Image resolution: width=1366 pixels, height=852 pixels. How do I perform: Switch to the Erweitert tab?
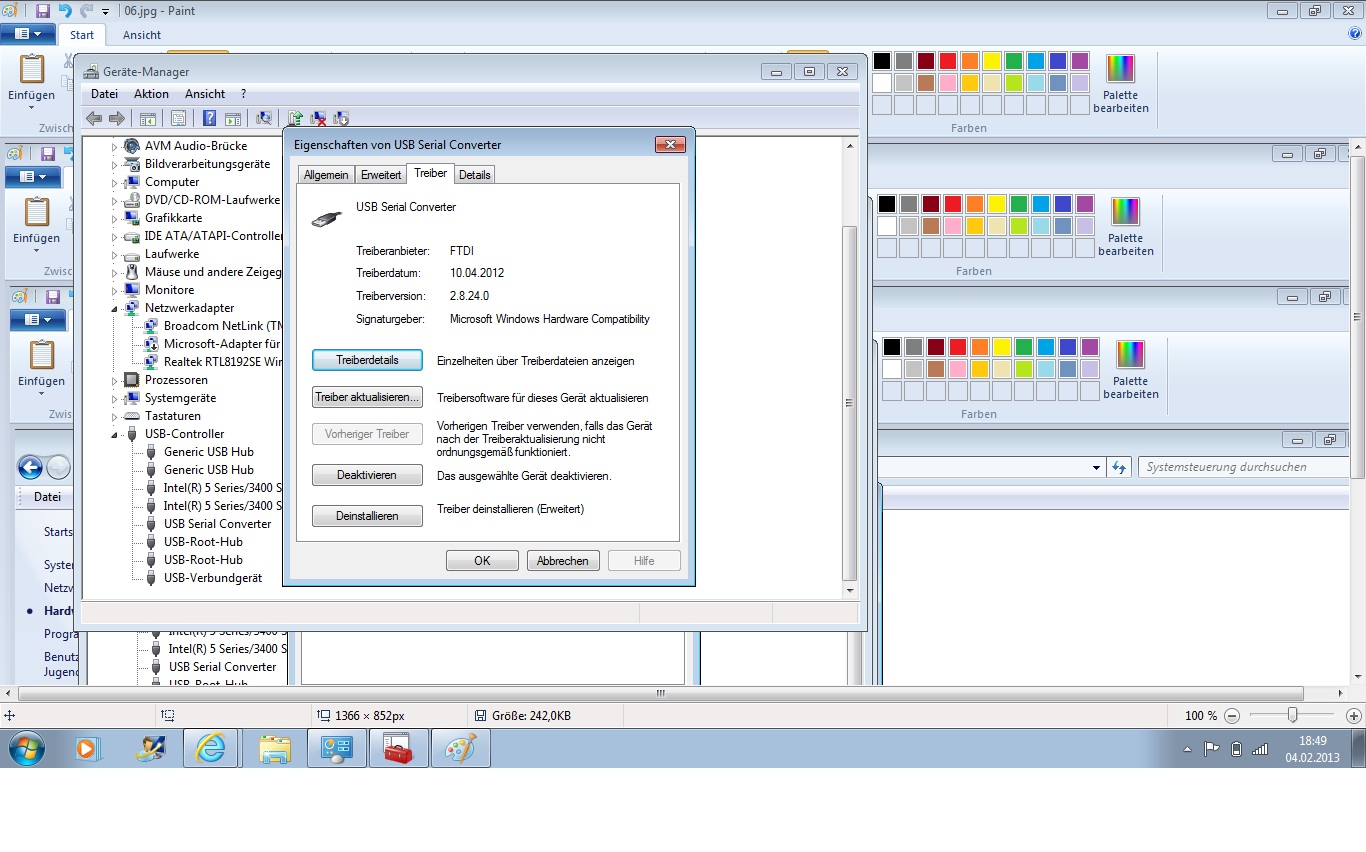point(381,175)
